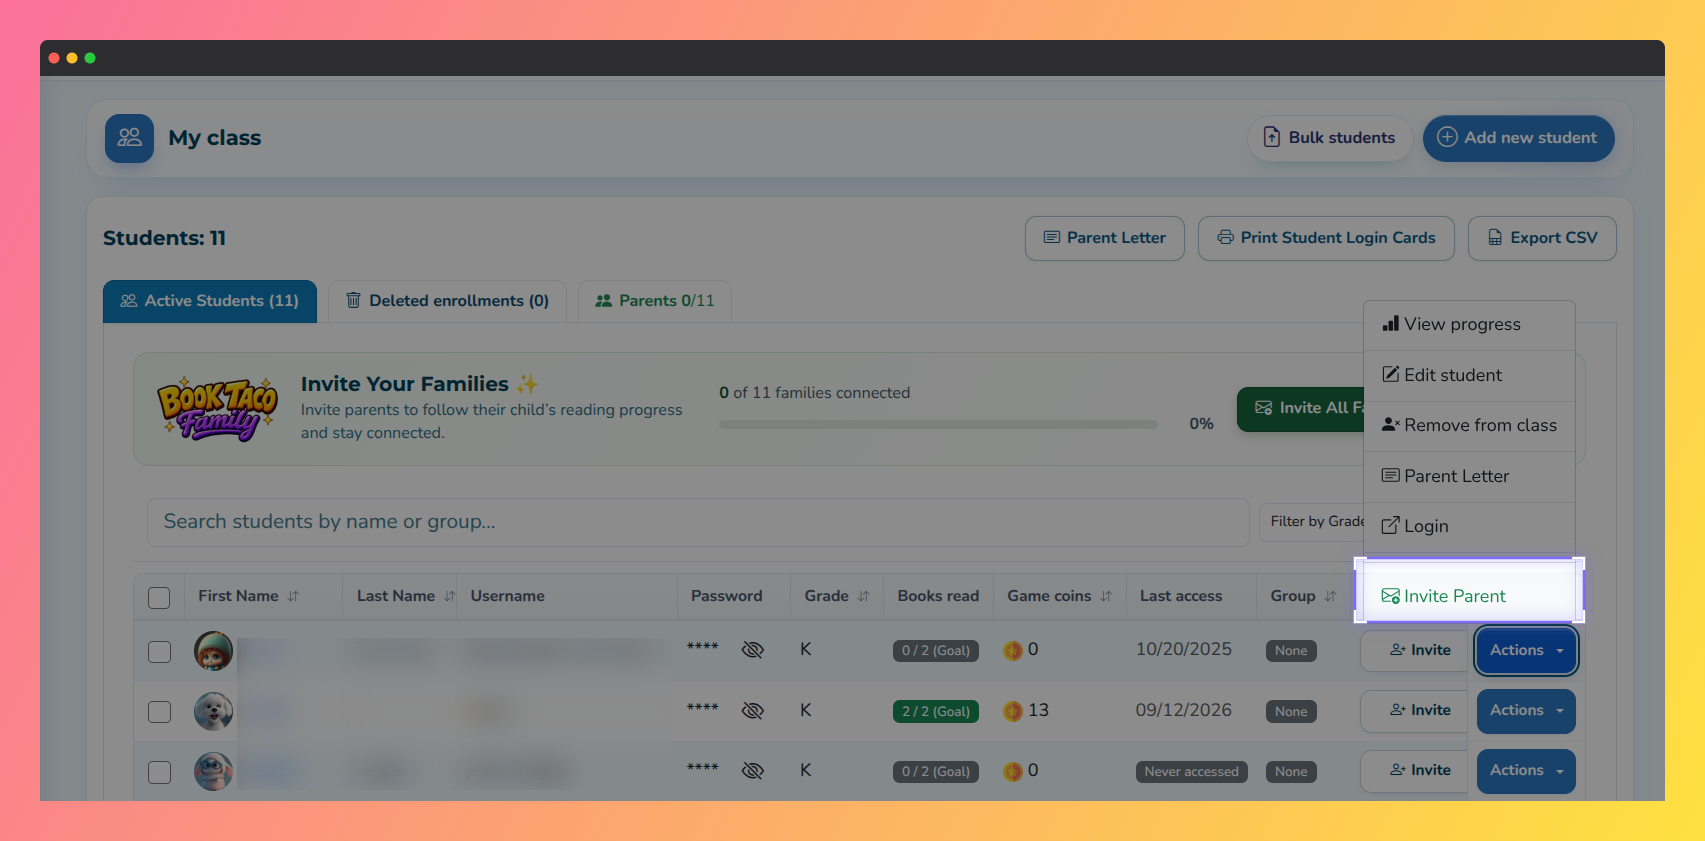Reveal password for student with 13 coins
Screen dimensions: 1705x841
(753, 710)
